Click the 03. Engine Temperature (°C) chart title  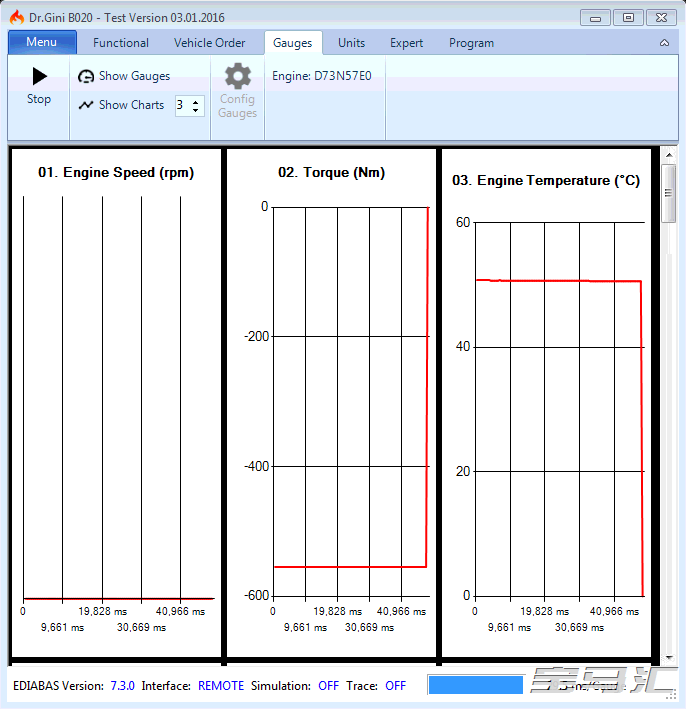click(x=546, y=180)
